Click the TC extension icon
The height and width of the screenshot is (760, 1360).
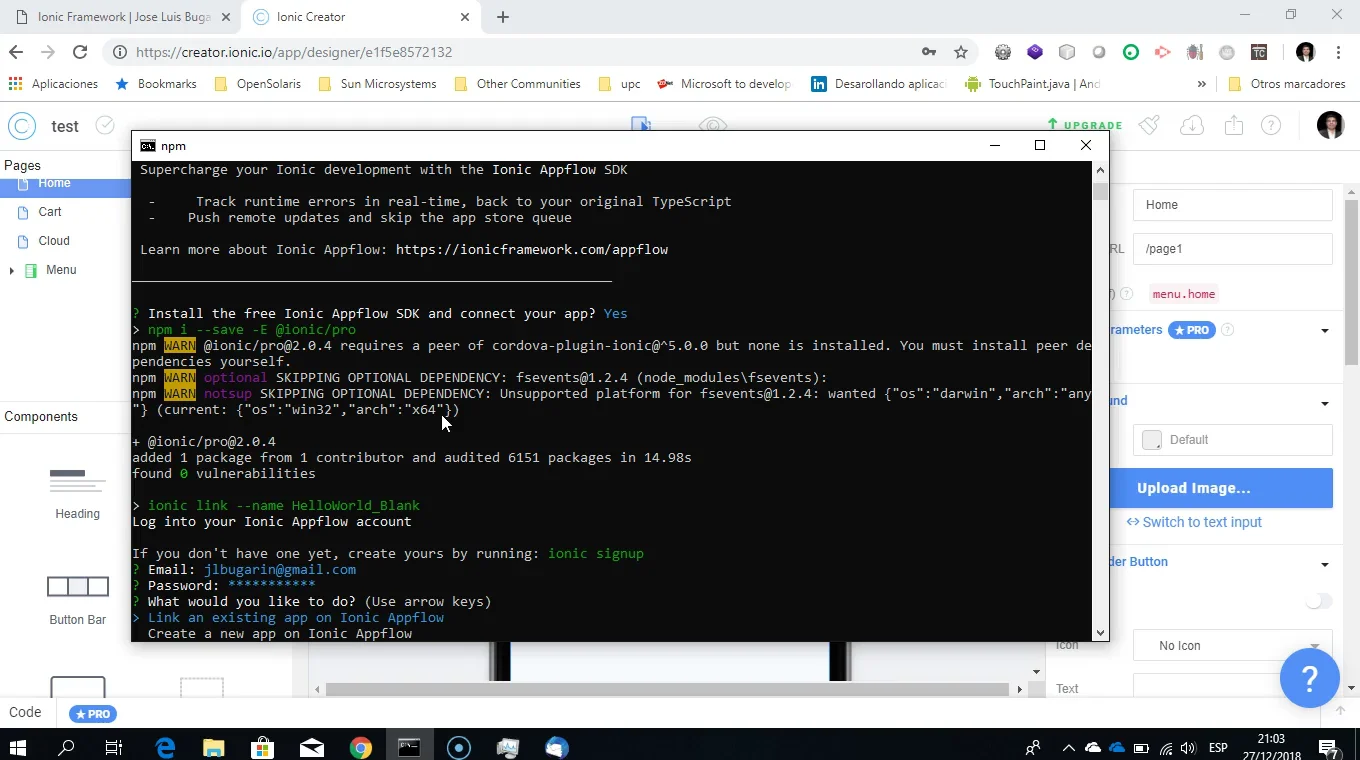[x=1259, y=52]
